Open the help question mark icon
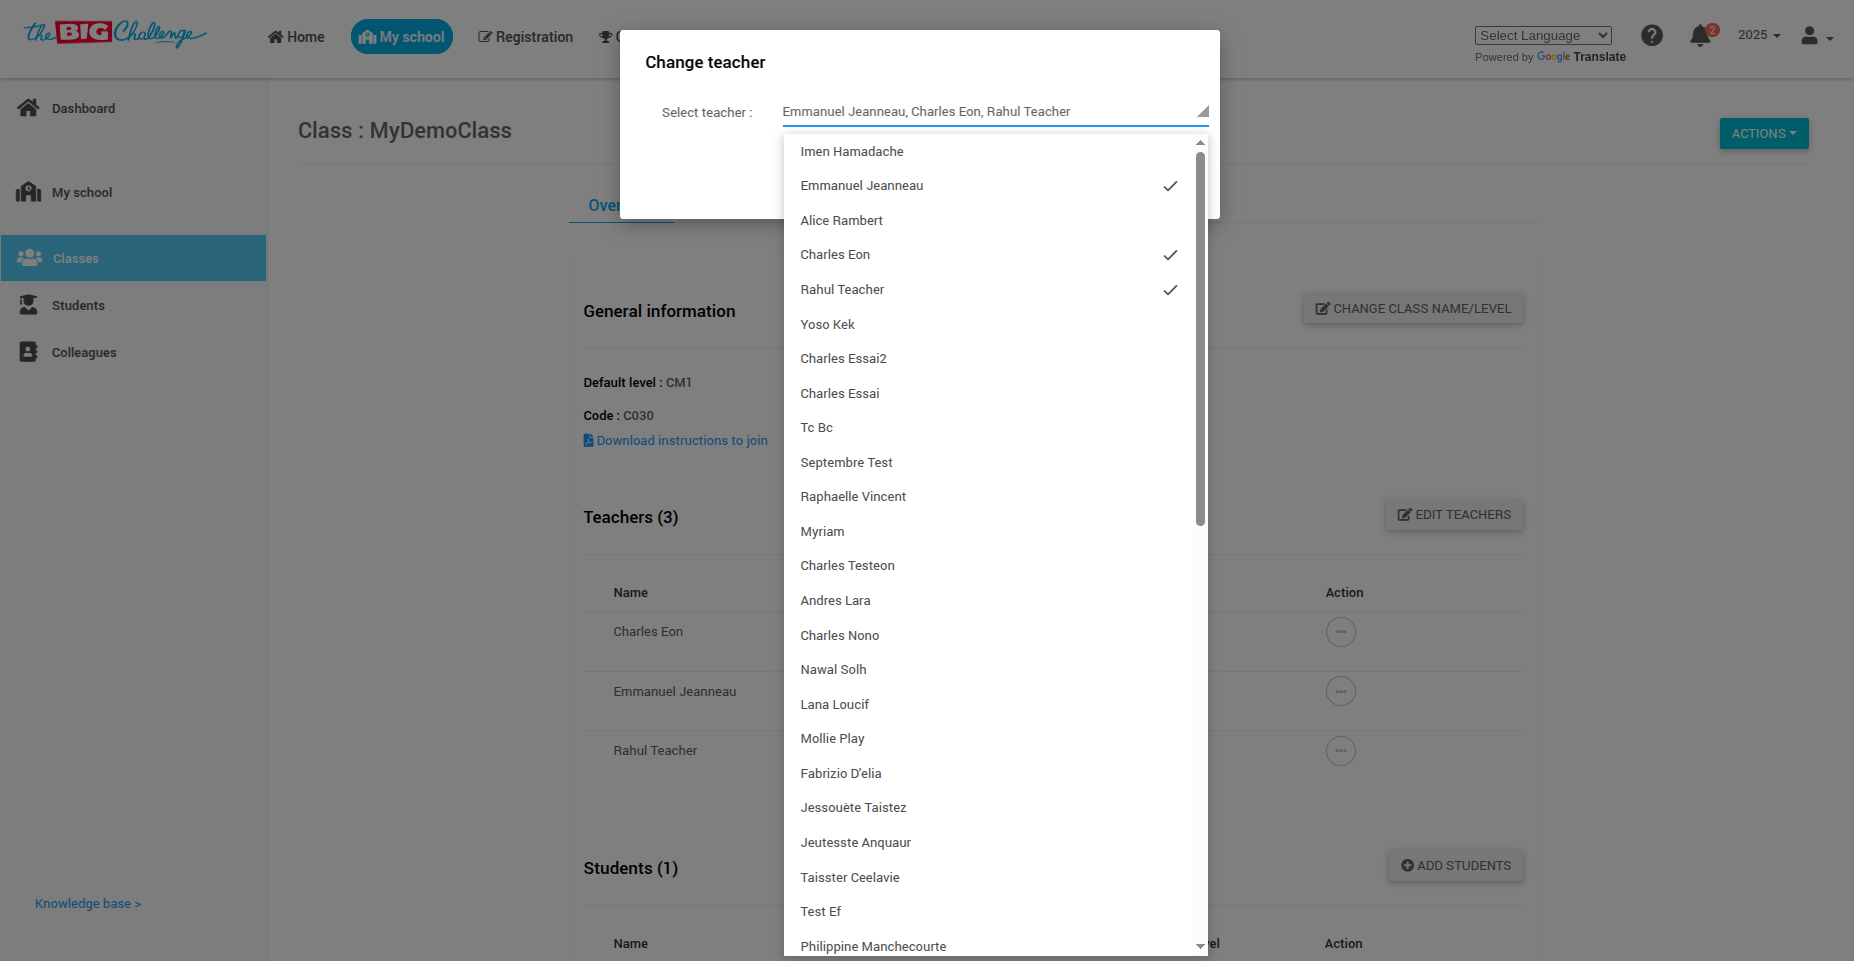Viewport: 1854px width, 961px height. (x=1652, y=35)
